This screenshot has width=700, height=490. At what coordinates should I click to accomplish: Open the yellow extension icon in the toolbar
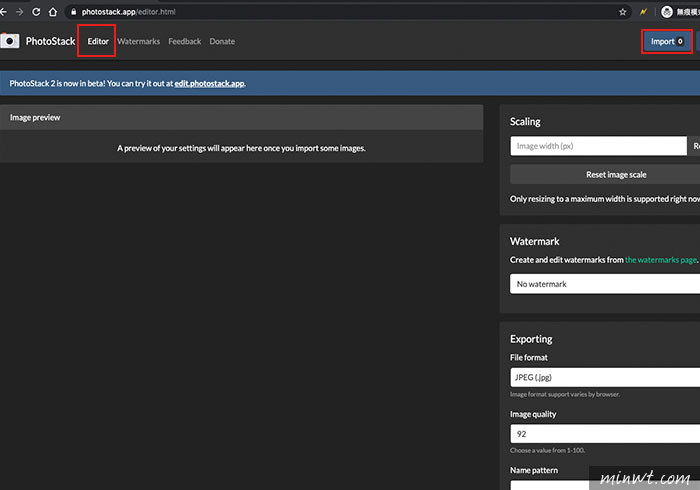tap(643, 12)
